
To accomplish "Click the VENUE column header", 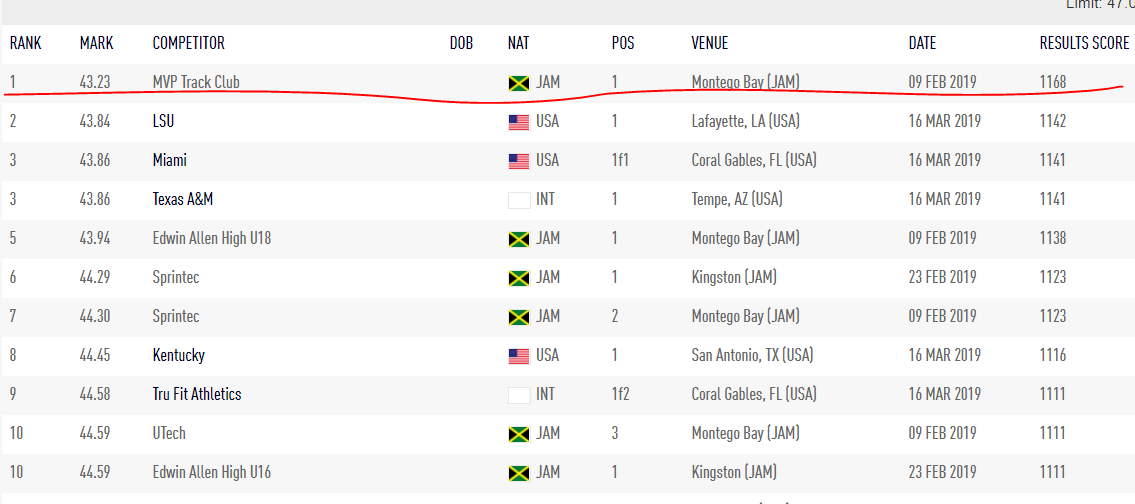I will 710,43.
